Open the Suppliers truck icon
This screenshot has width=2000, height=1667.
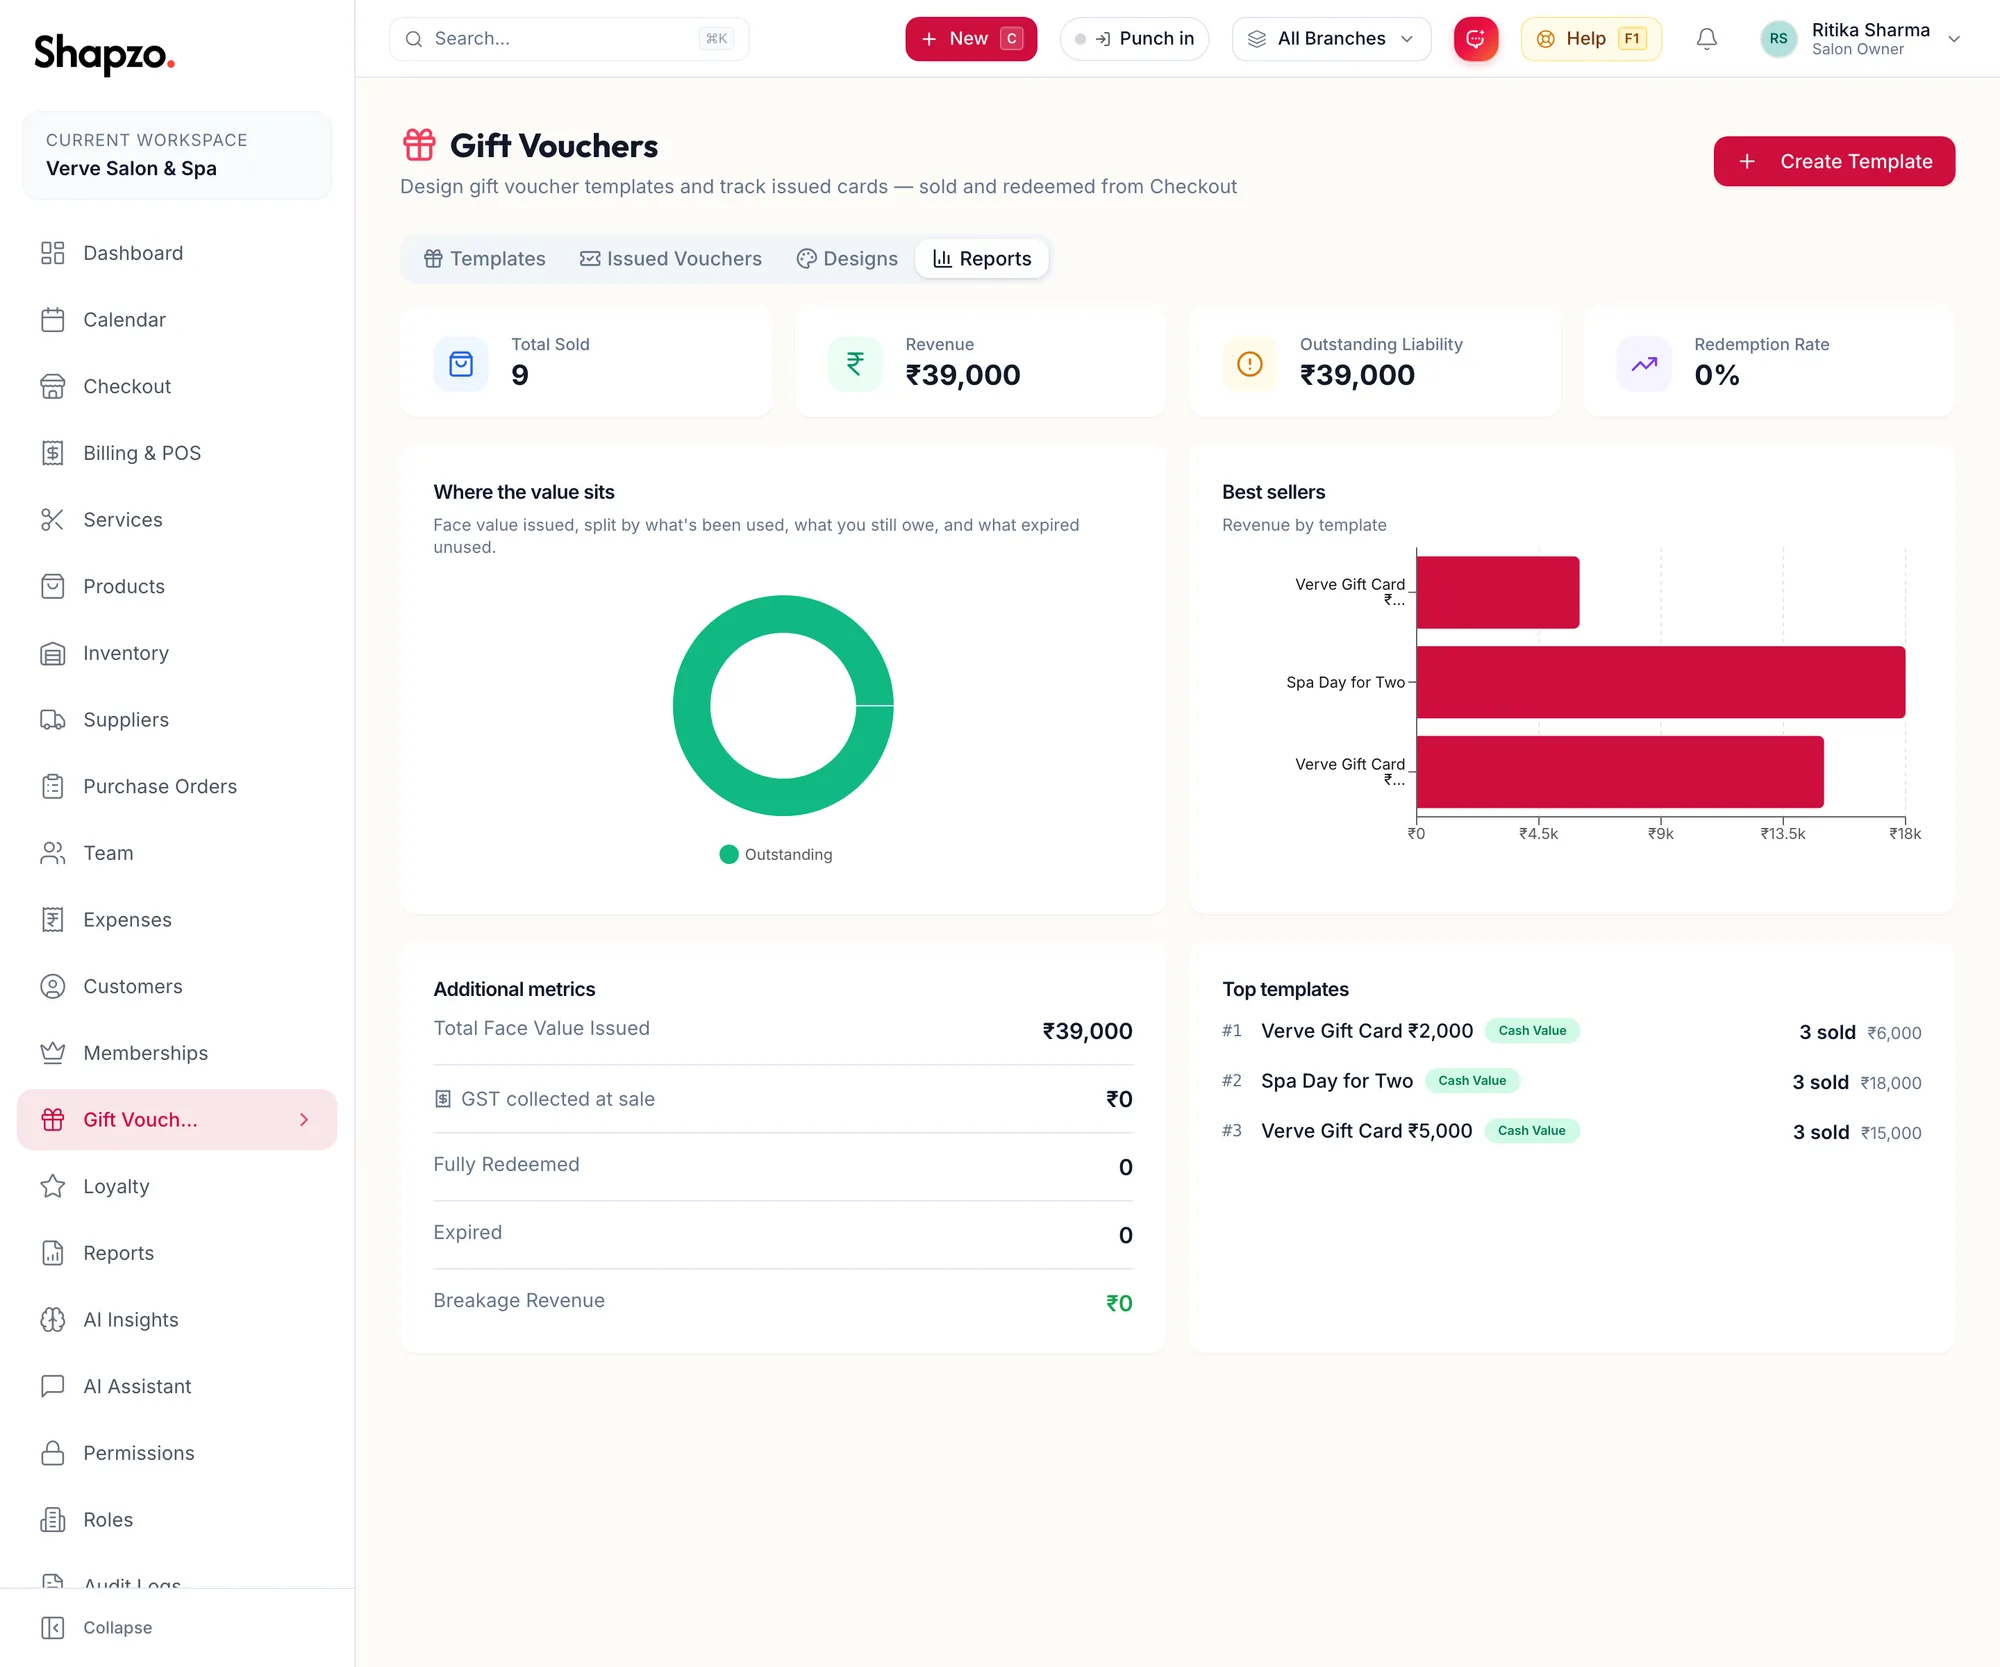click(x=52, y=720)
